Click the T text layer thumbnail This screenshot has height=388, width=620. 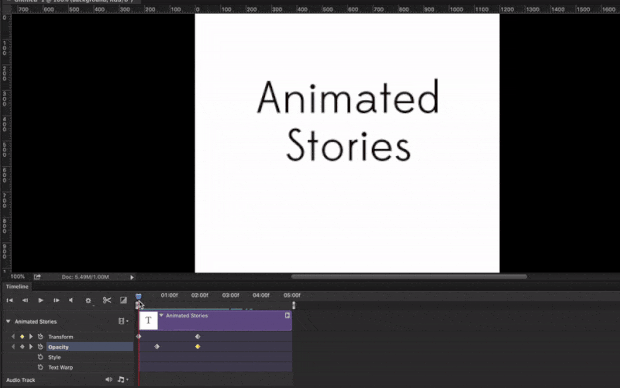coord(148,320)
